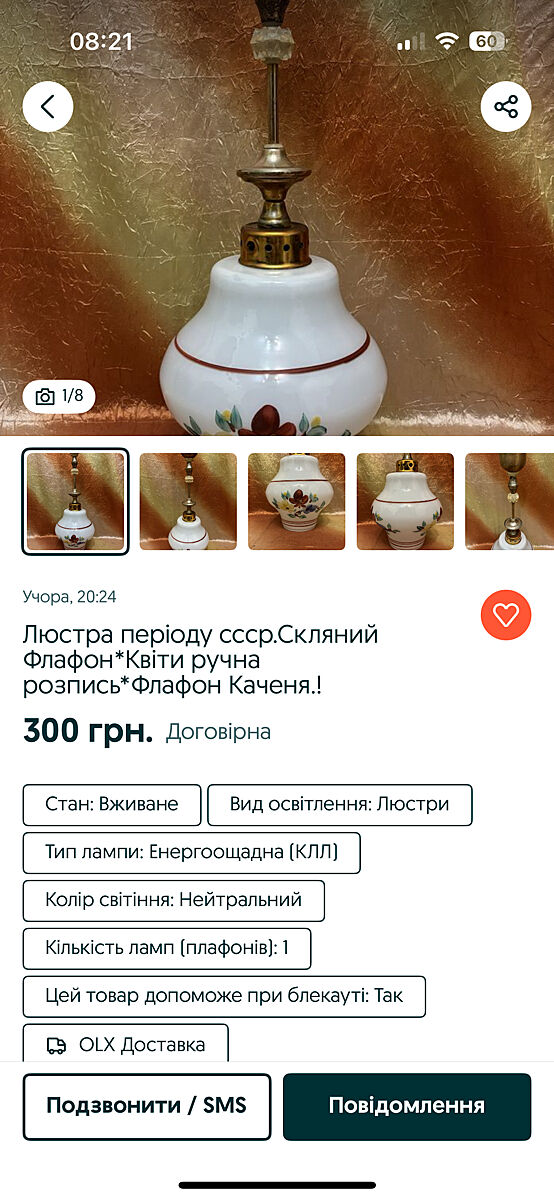The height and width of the screenshot is (1200, 554).
Task: View fourth thumbnail of lamp shade
Action: click(405, 501)
